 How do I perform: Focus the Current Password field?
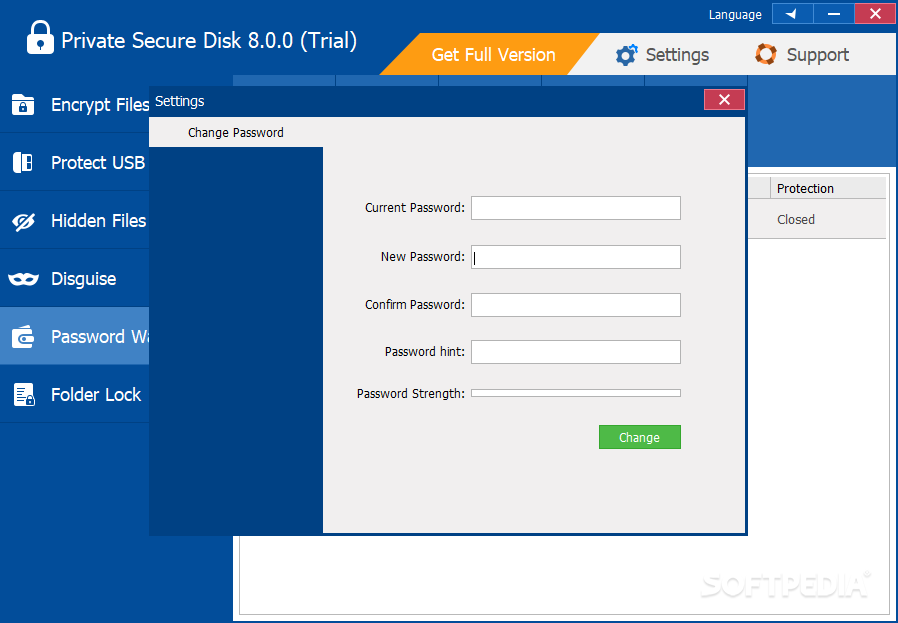[x=576, y=208]
